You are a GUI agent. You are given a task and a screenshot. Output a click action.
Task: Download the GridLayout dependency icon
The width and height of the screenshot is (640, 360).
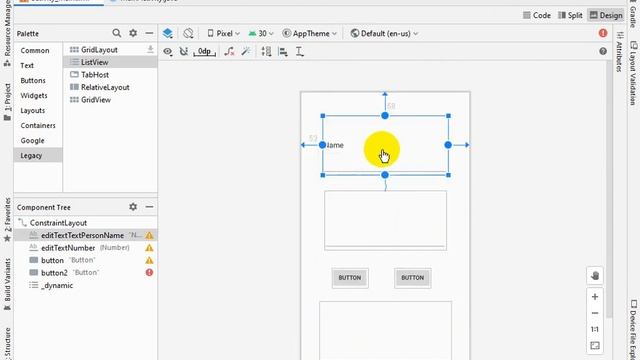150,49
